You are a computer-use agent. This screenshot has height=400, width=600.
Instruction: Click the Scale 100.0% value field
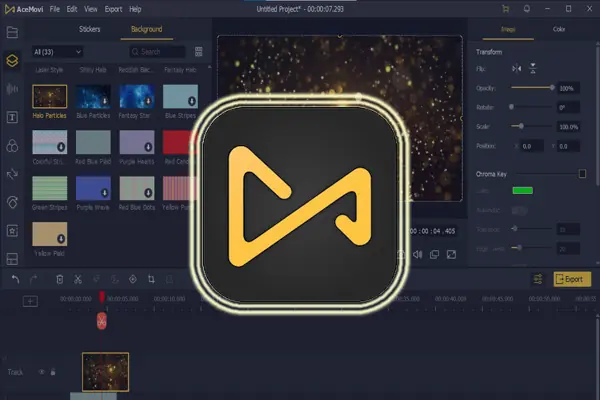point(568,127)
